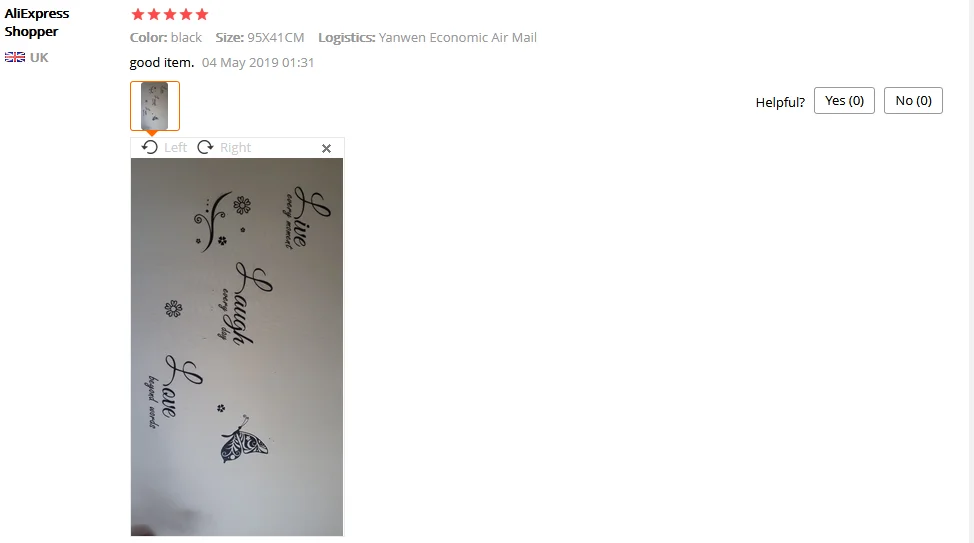Click the Color black detail
The width and height of the screenshot is (974, 543).
pos(166,37)
